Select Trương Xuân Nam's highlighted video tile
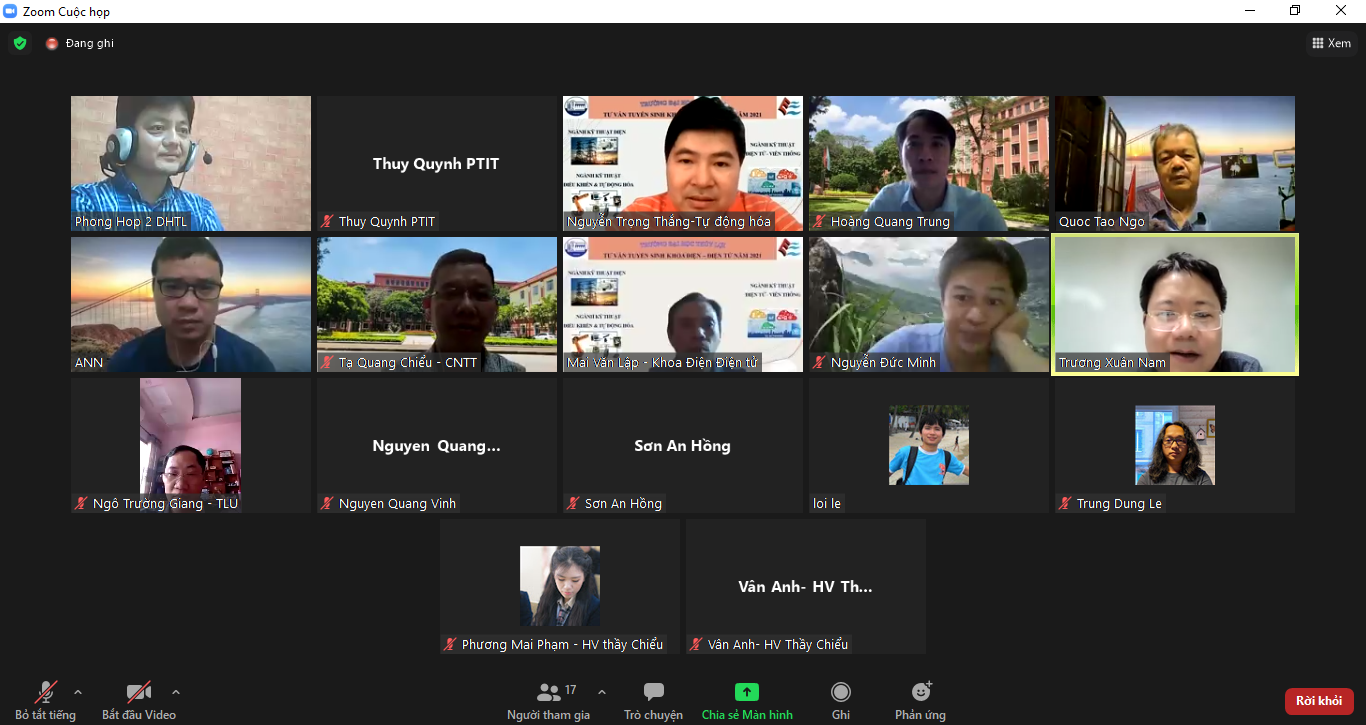 [x=1174, y=304]
